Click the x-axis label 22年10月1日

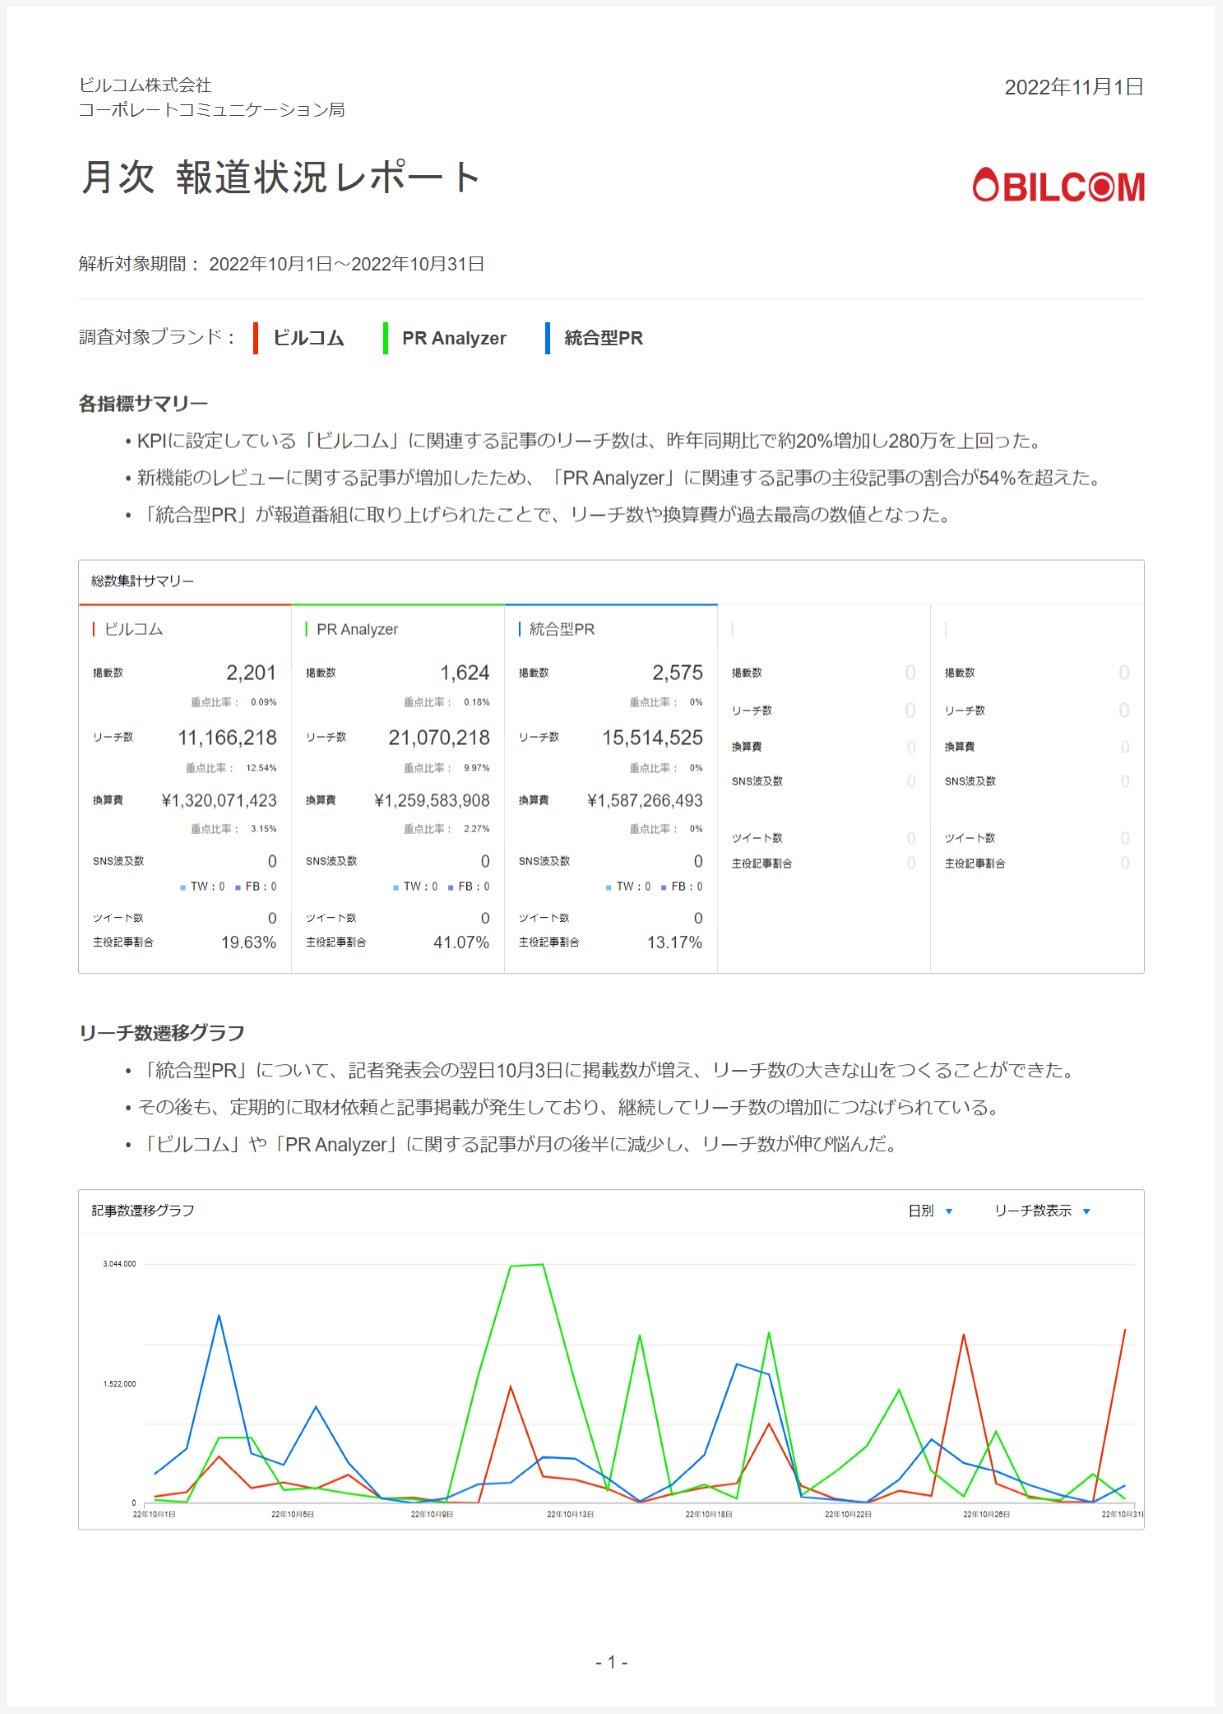(154, 1515)
